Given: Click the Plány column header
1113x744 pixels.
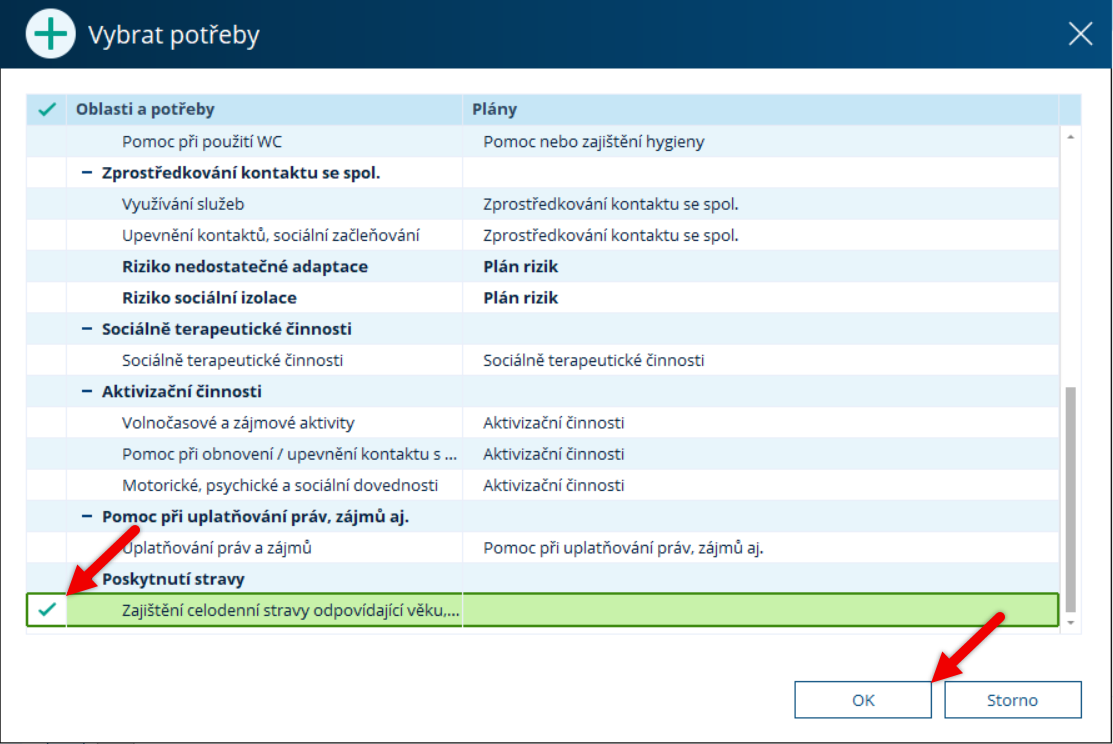Looking at the screenshot, I should 760,109.
